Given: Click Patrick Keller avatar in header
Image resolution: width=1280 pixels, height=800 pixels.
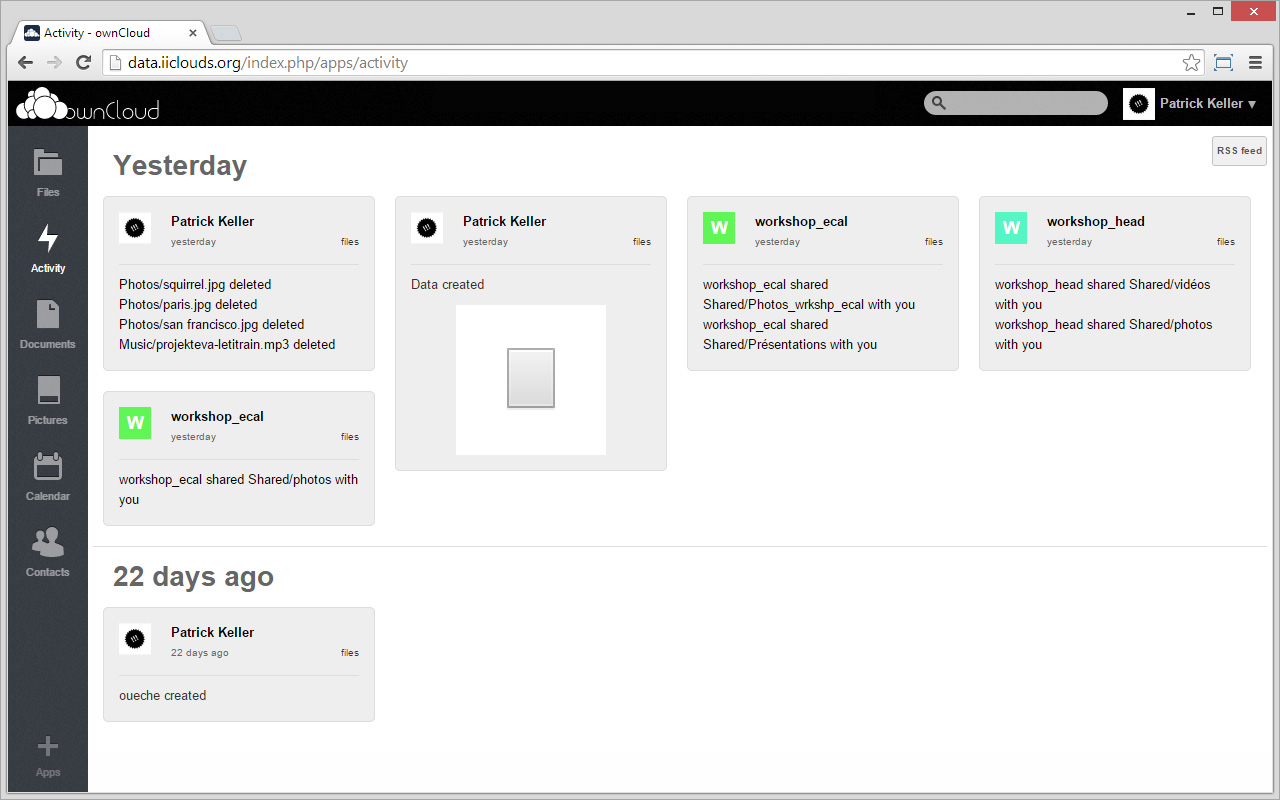Looking at the screenshot, I should pyautogui.click(x=1139, y=104).
